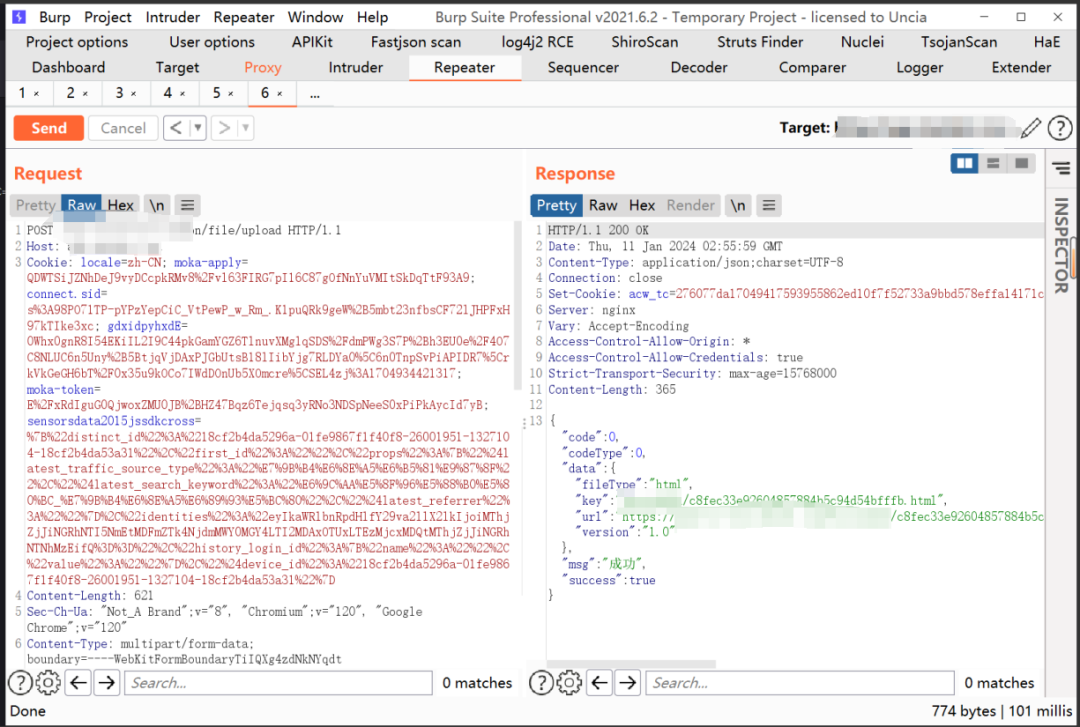
Task: Jump to next response search match
Action: 627,683
